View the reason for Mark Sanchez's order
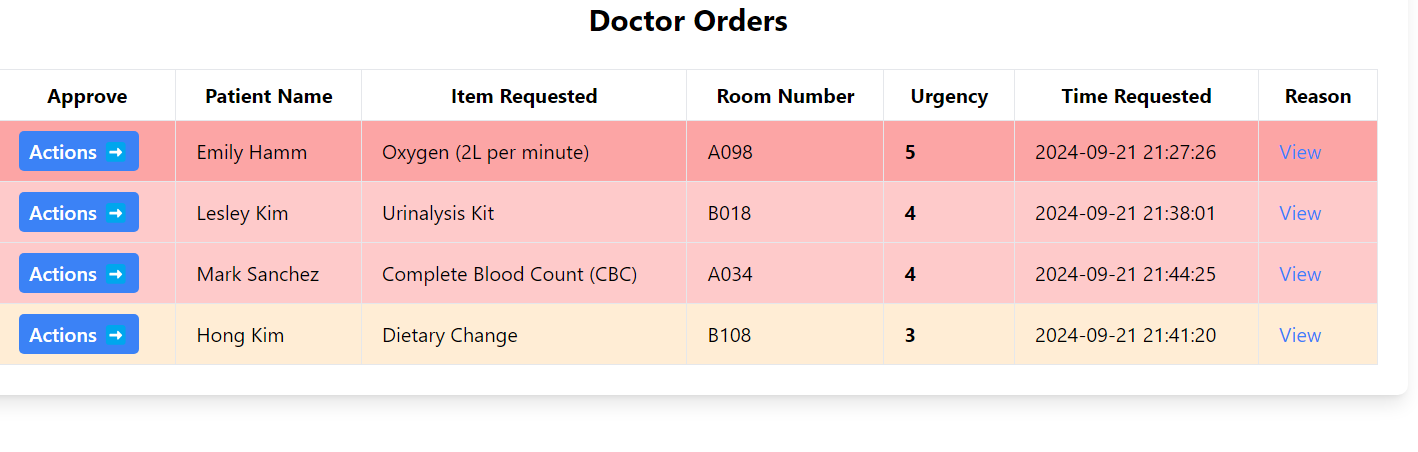Image resolution: width=1418 pixels, height=452 pixels. (1300, 274)
